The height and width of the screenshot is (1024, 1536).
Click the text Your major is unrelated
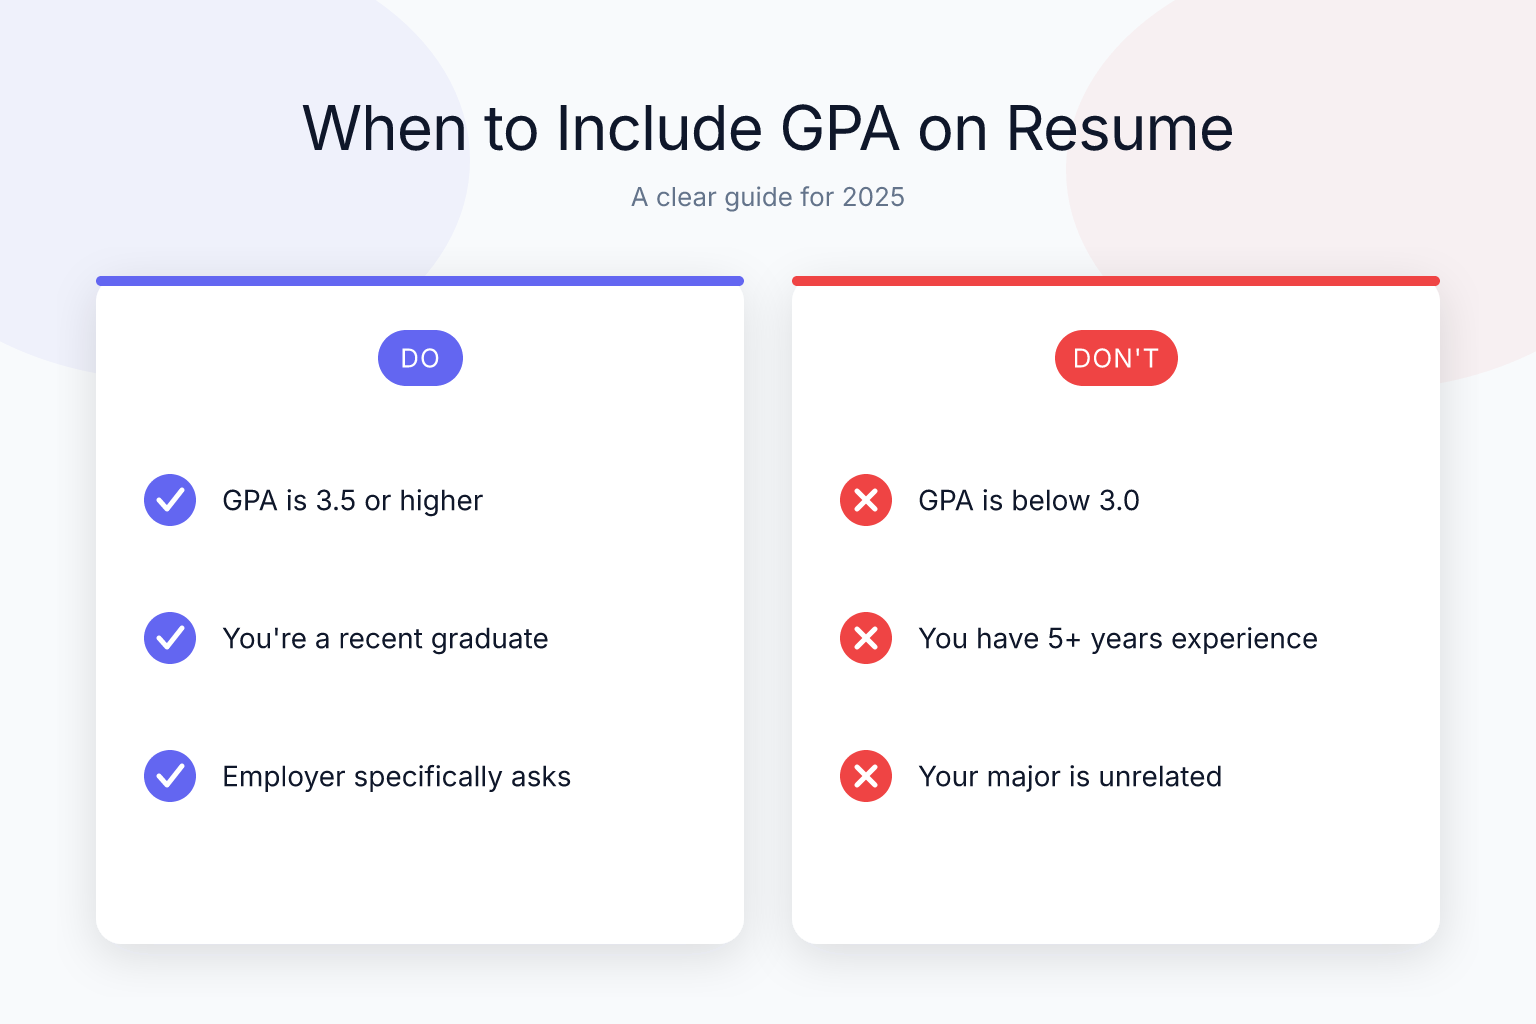coord(1070,776)
